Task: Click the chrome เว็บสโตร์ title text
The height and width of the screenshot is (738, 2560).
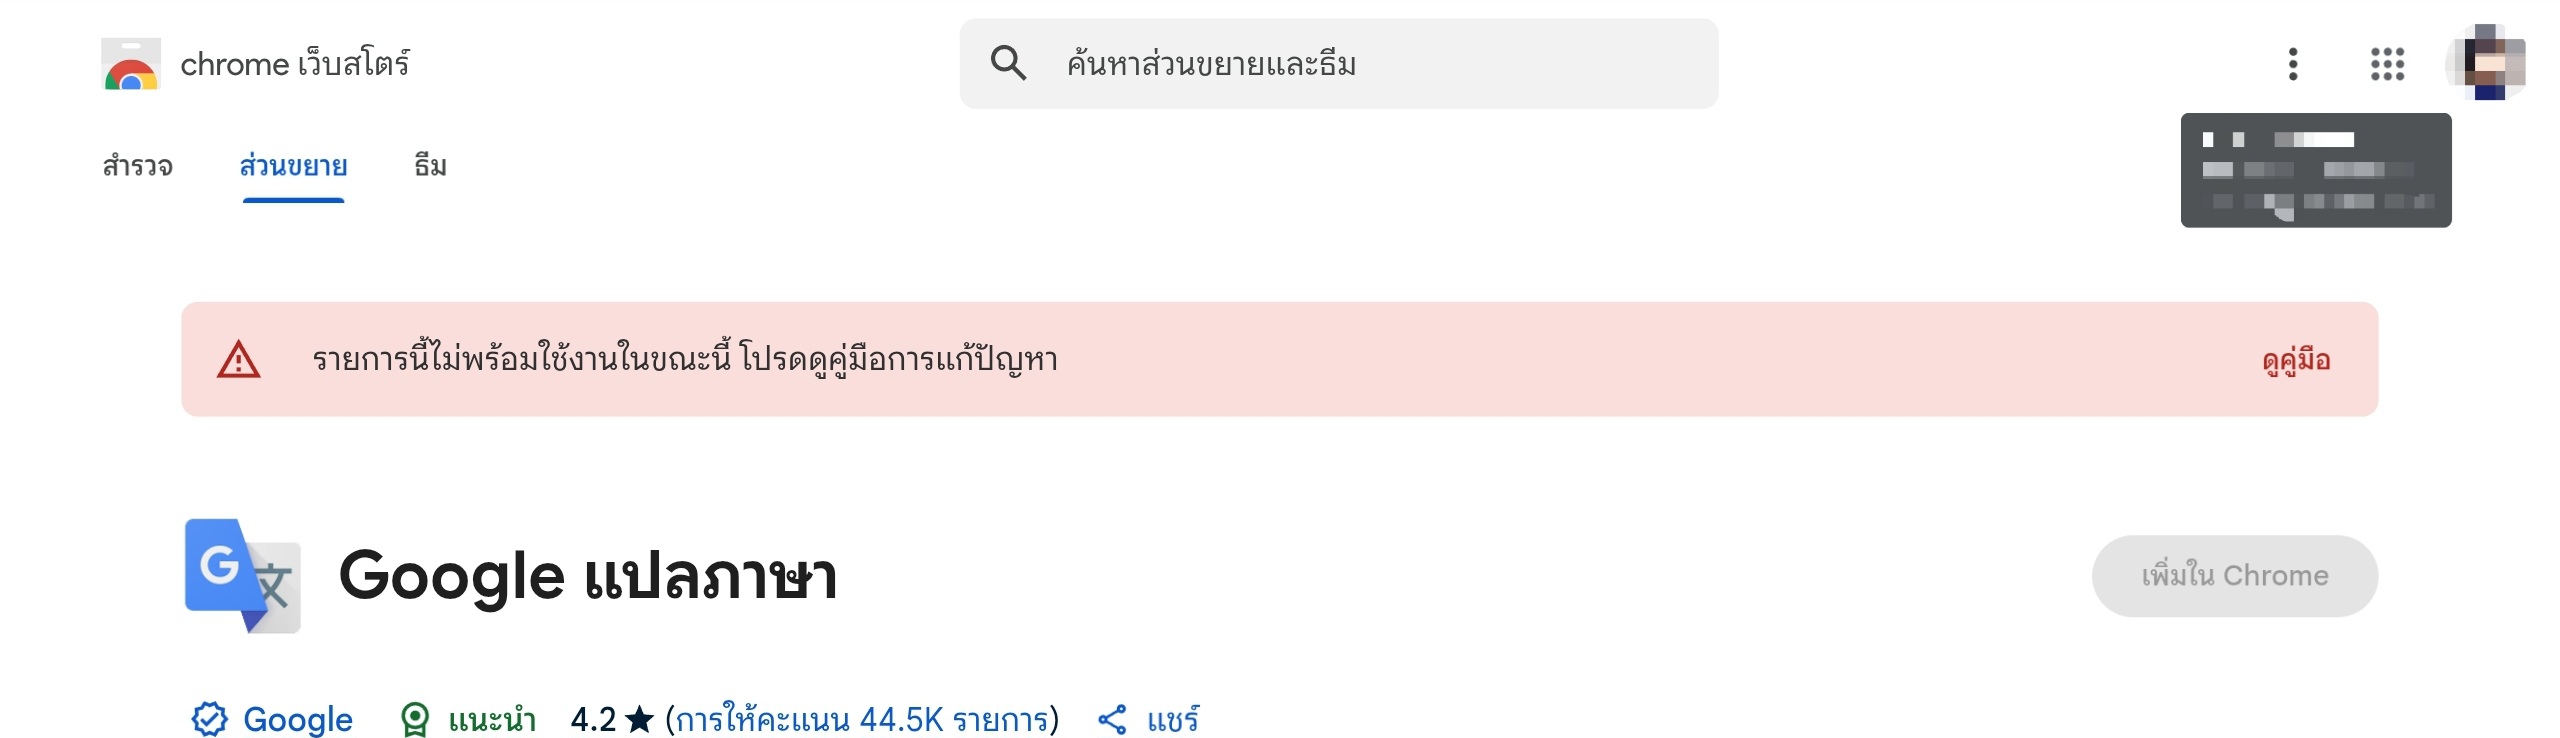Action: 295,64
